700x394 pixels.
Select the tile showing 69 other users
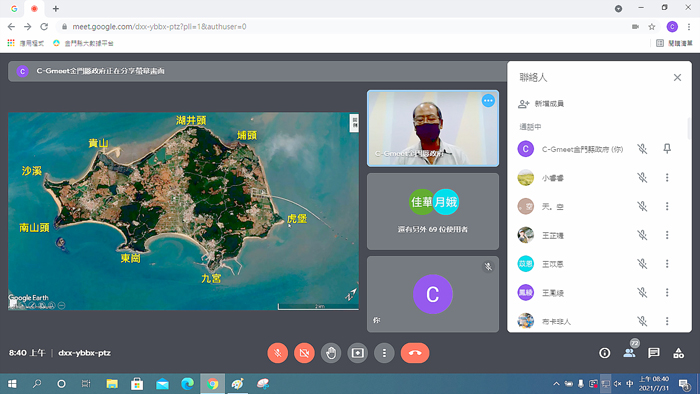433,212
